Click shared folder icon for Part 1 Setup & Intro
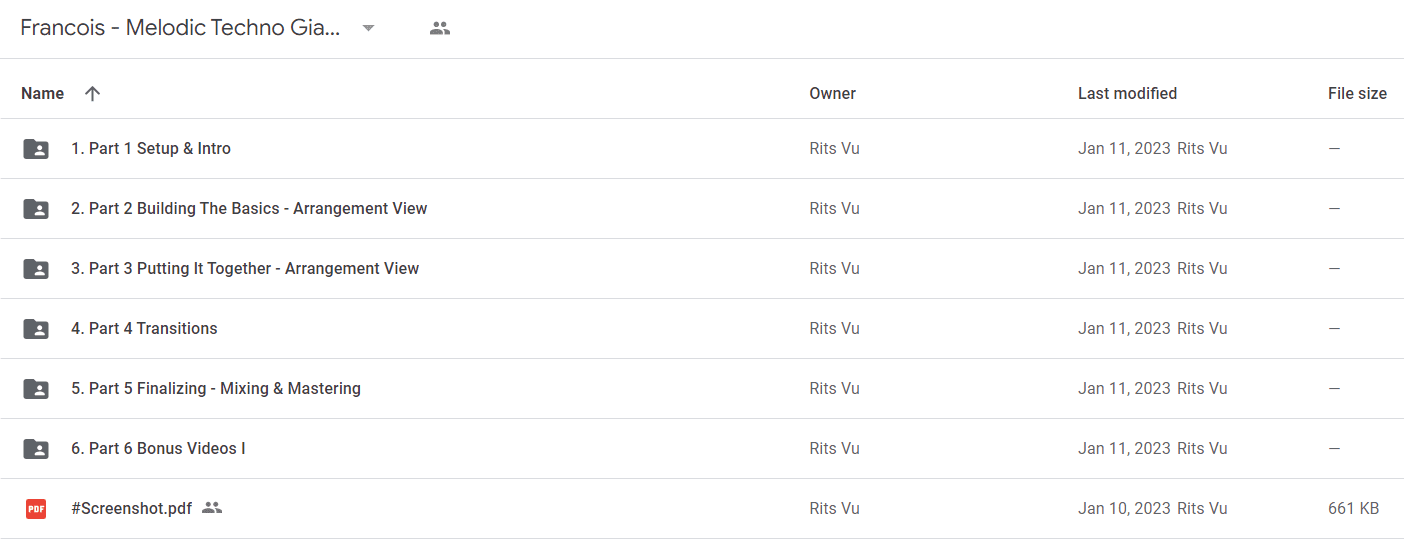Screen dimensions: 1404x539 tap(36, 149)
